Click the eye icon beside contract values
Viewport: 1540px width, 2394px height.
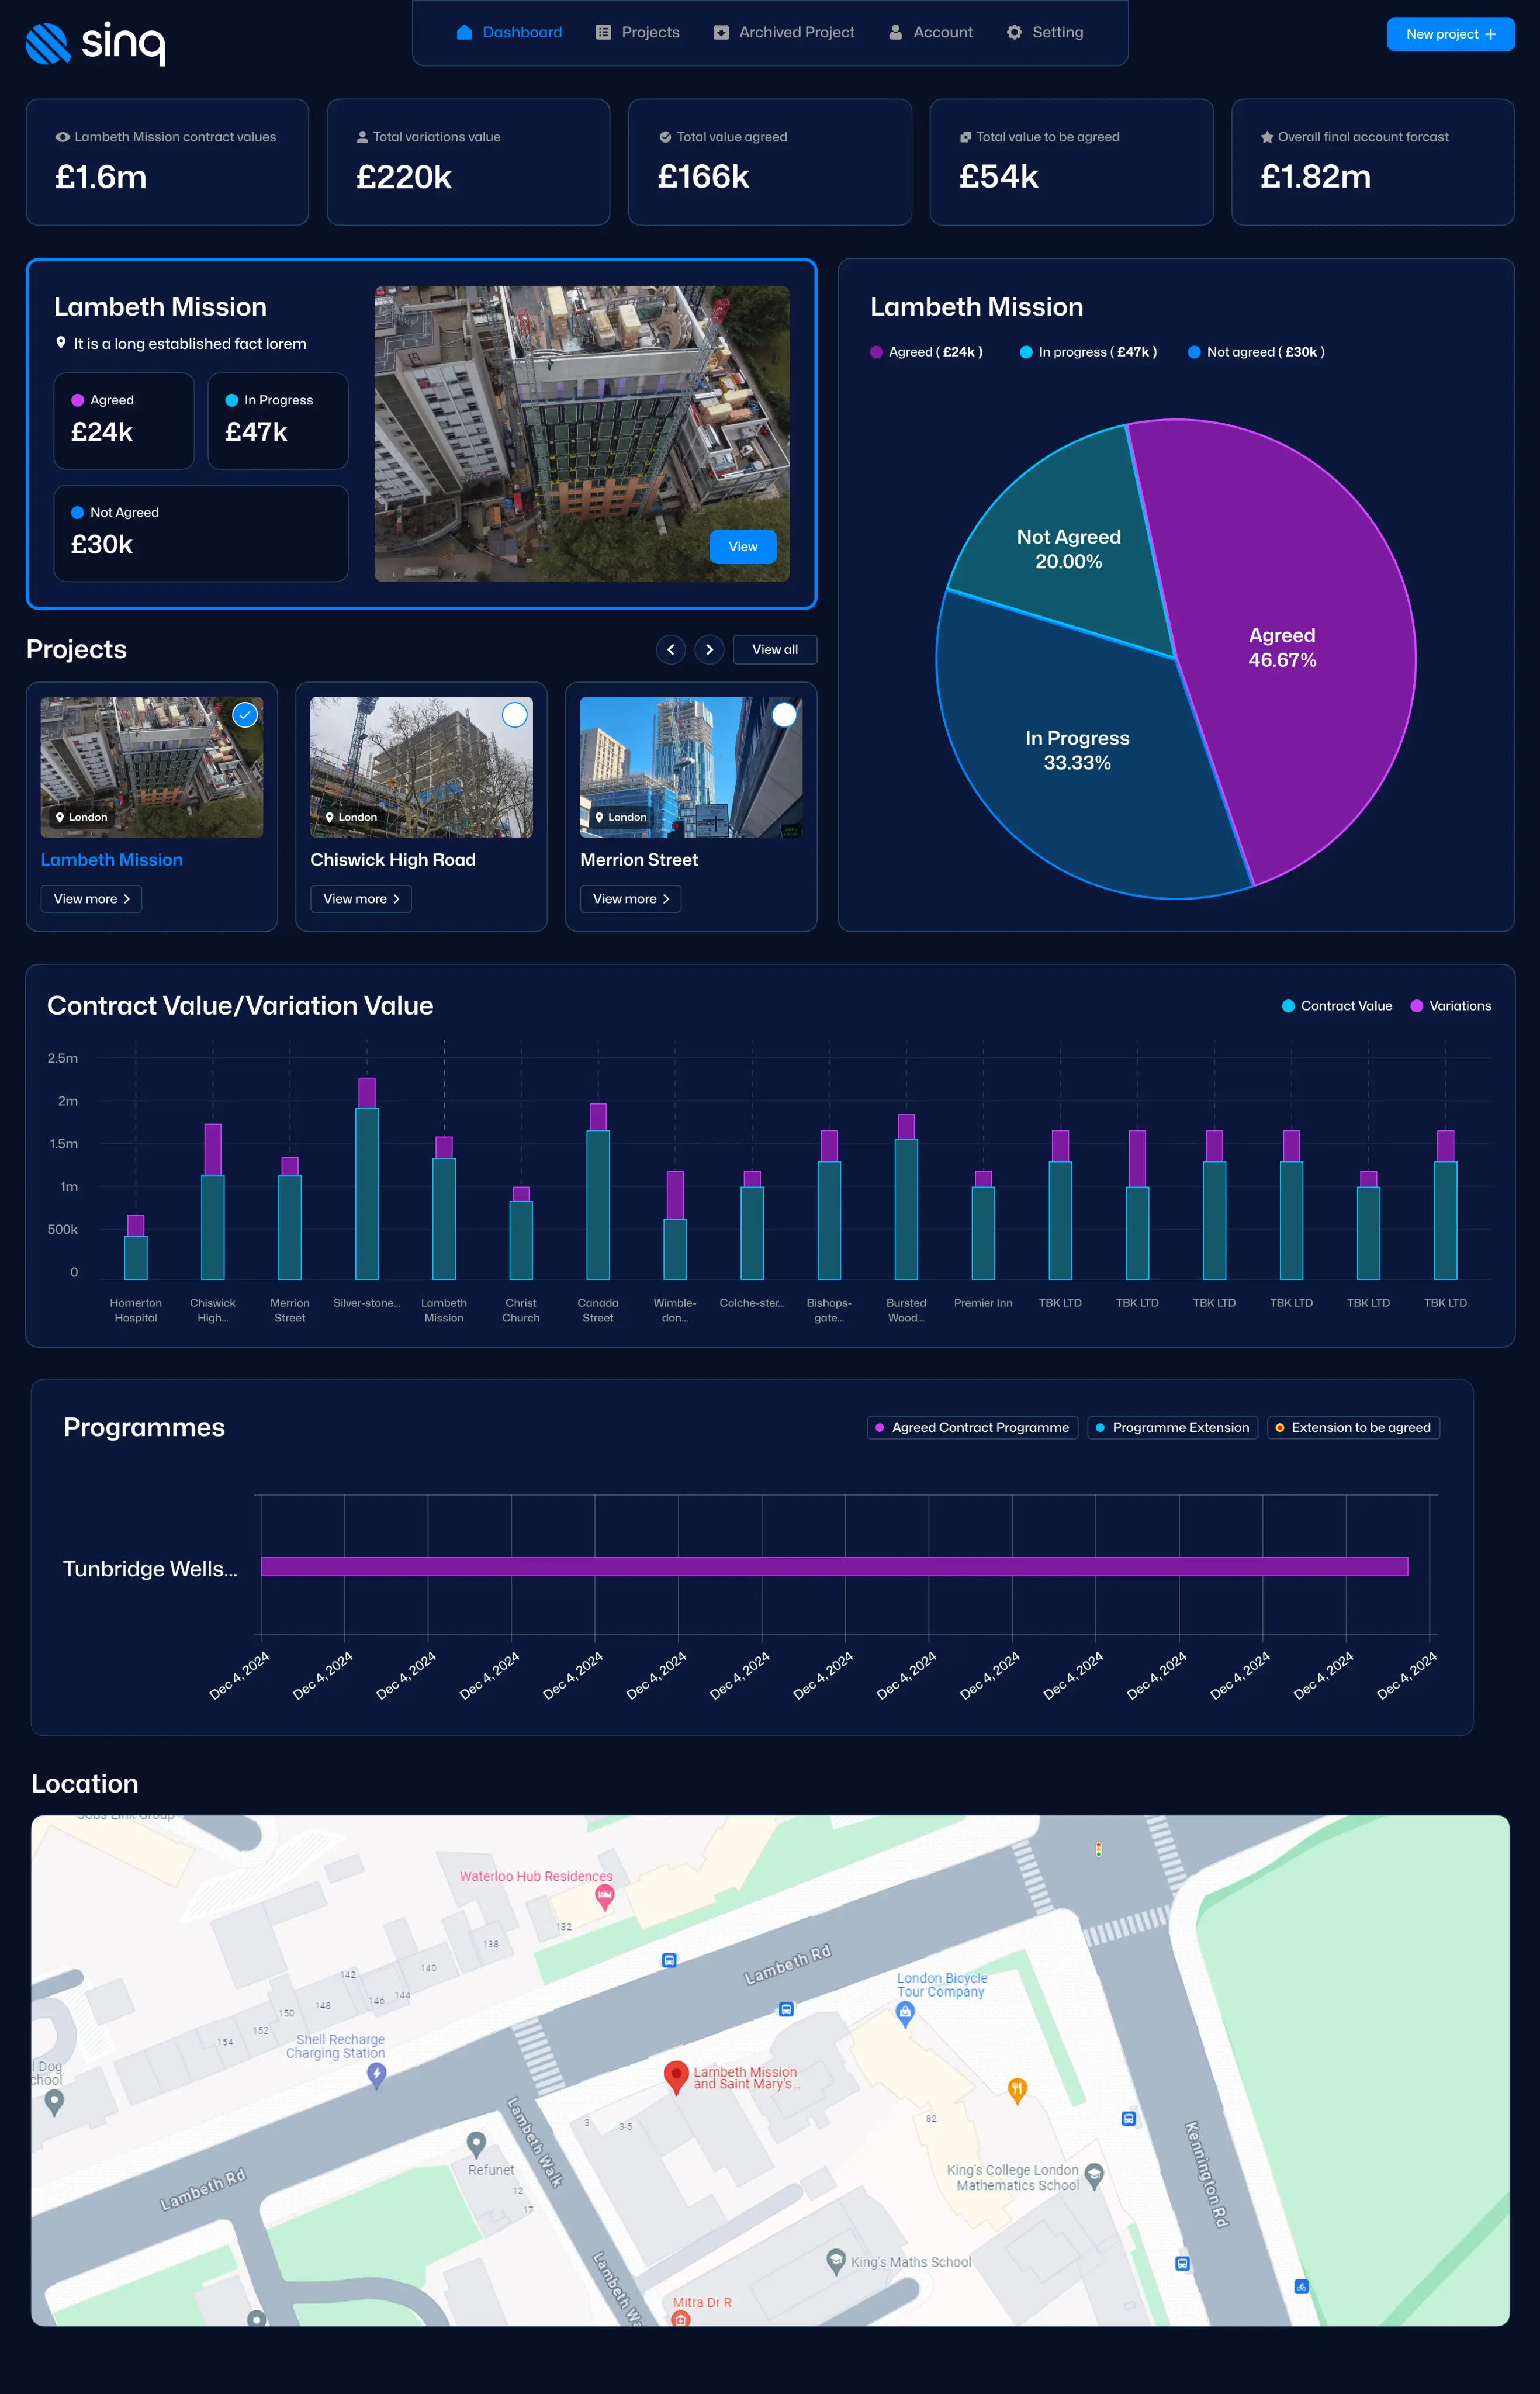coord(62,137)
